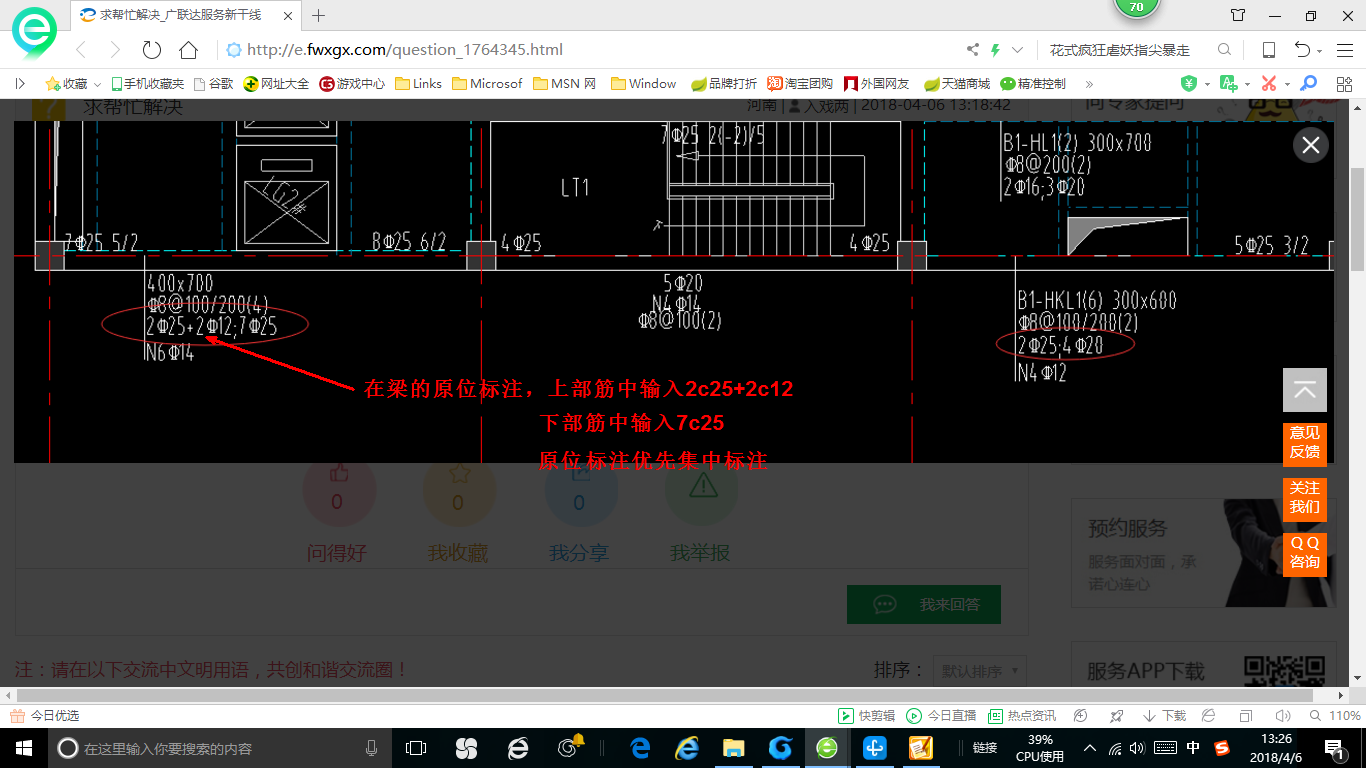
Task: Open the Windows Start menu
Action: coord(23,748)
